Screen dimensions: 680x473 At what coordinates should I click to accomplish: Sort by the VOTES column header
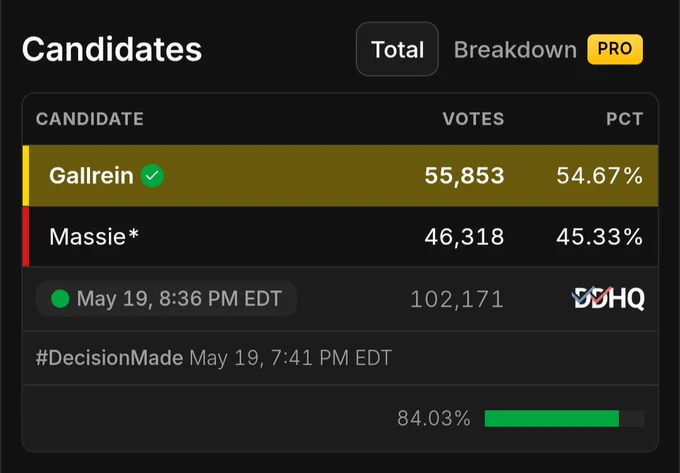pos(474,119)
